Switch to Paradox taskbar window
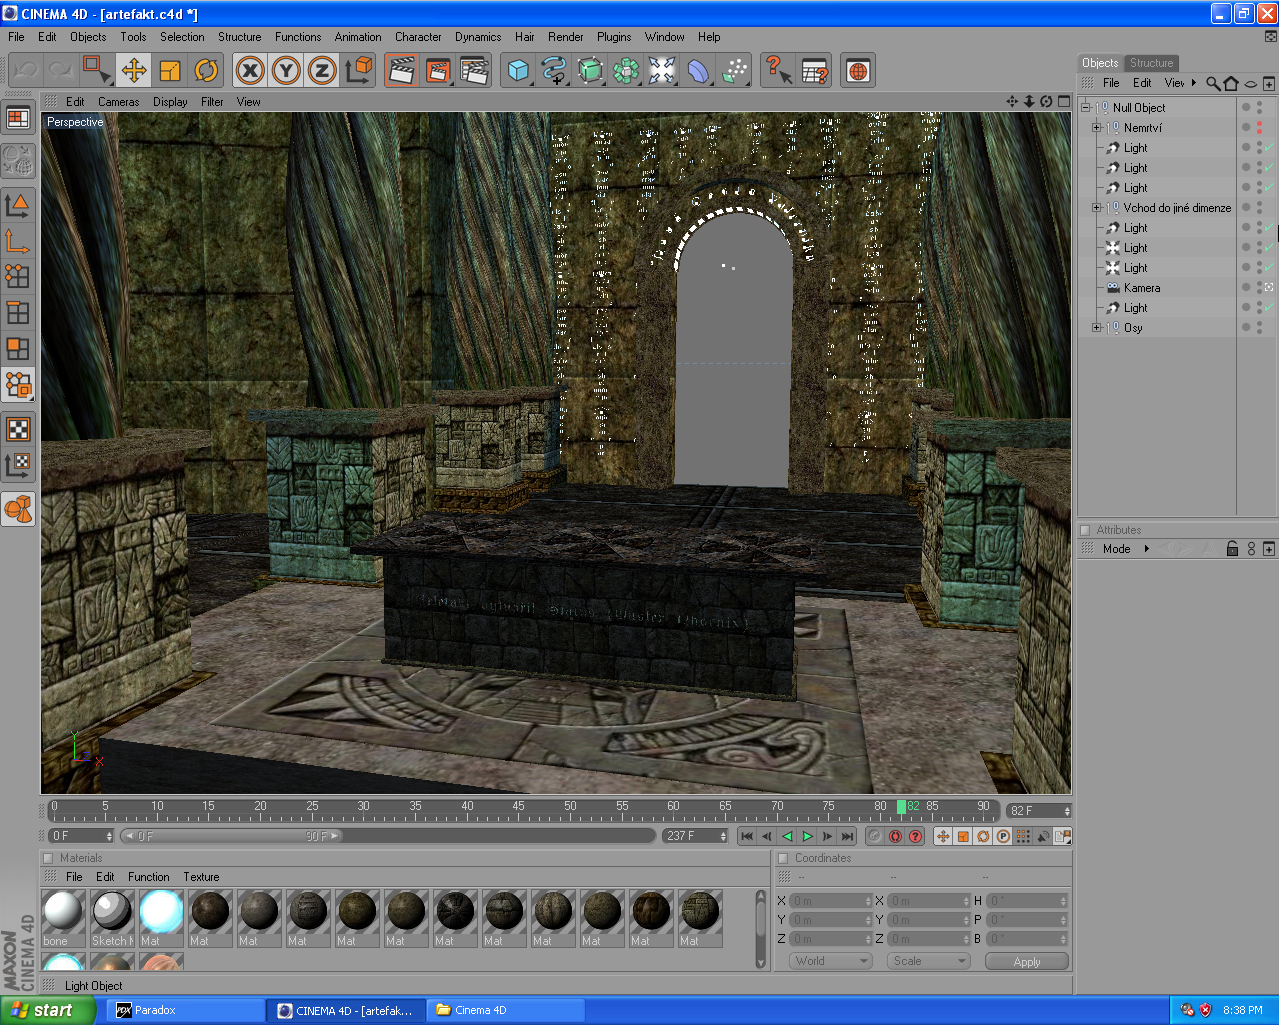This screenshot has width=1279, height=1025. (185, 1010)
